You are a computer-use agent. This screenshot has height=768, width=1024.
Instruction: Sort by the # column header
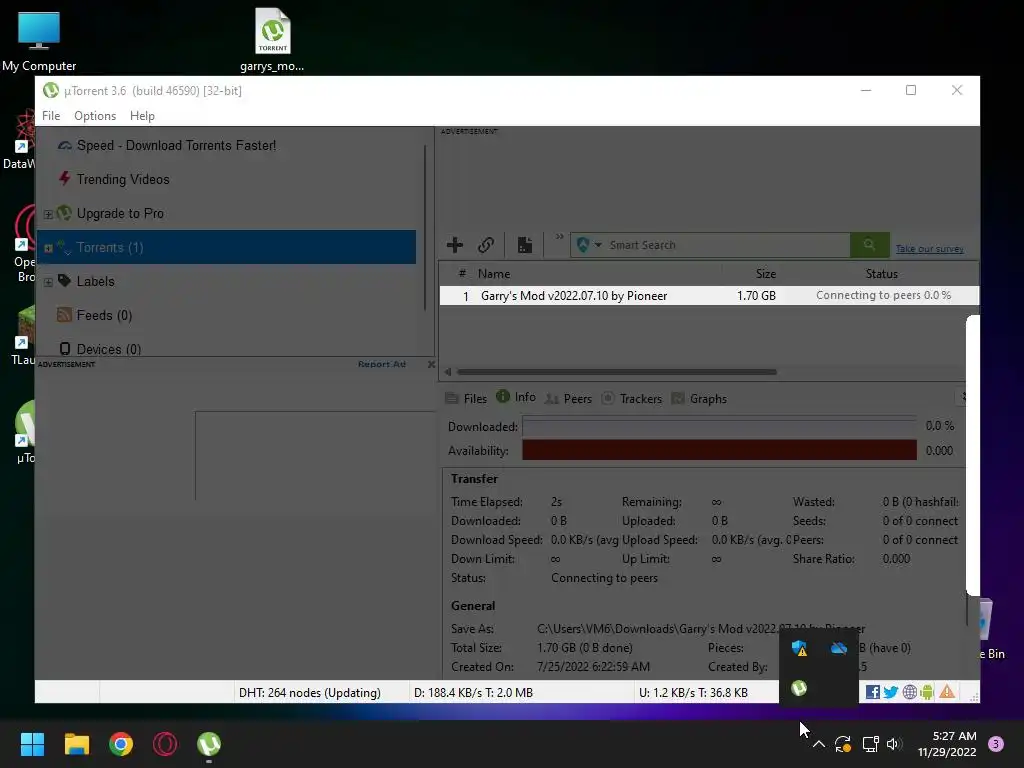(462, 274)
